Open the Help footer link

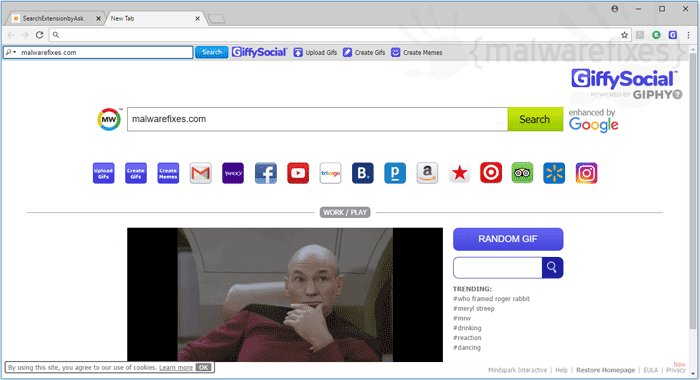(x=561, y=370)
